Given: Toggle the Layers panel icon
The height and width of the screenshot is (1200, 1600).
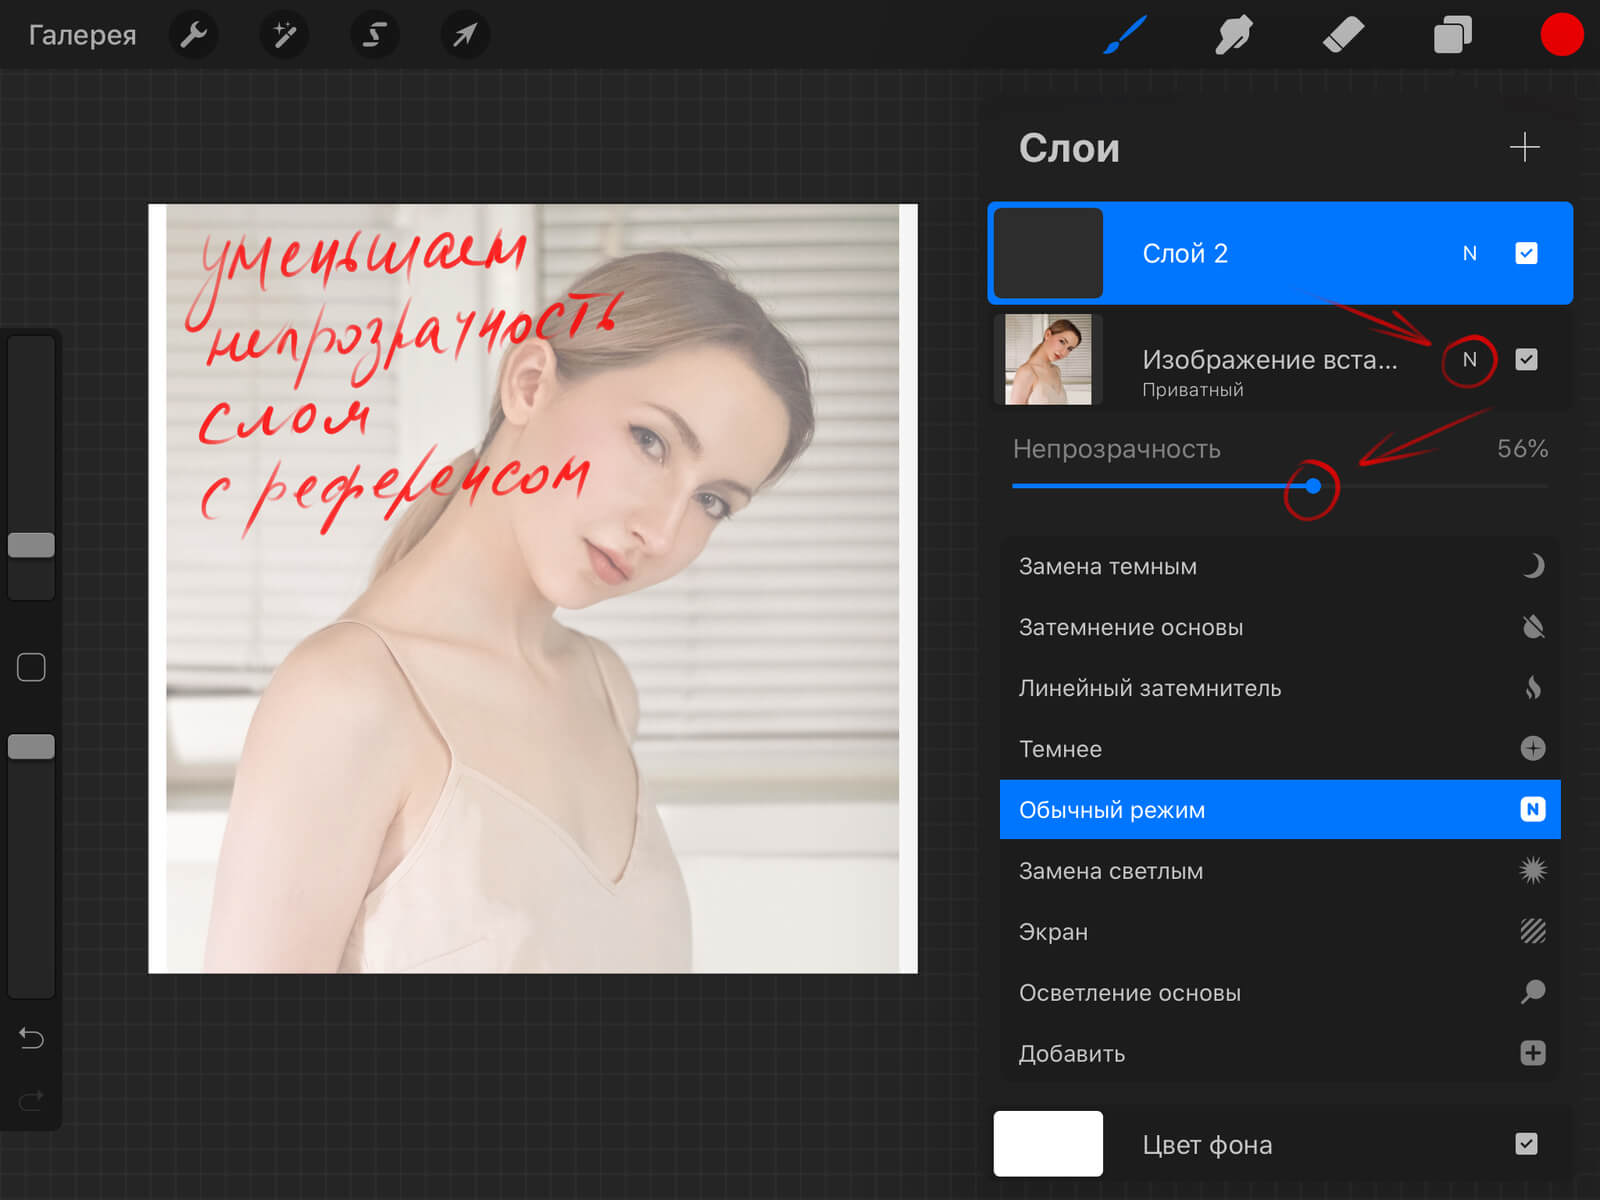Looking at the screenshot, I should pos(1452,35).
